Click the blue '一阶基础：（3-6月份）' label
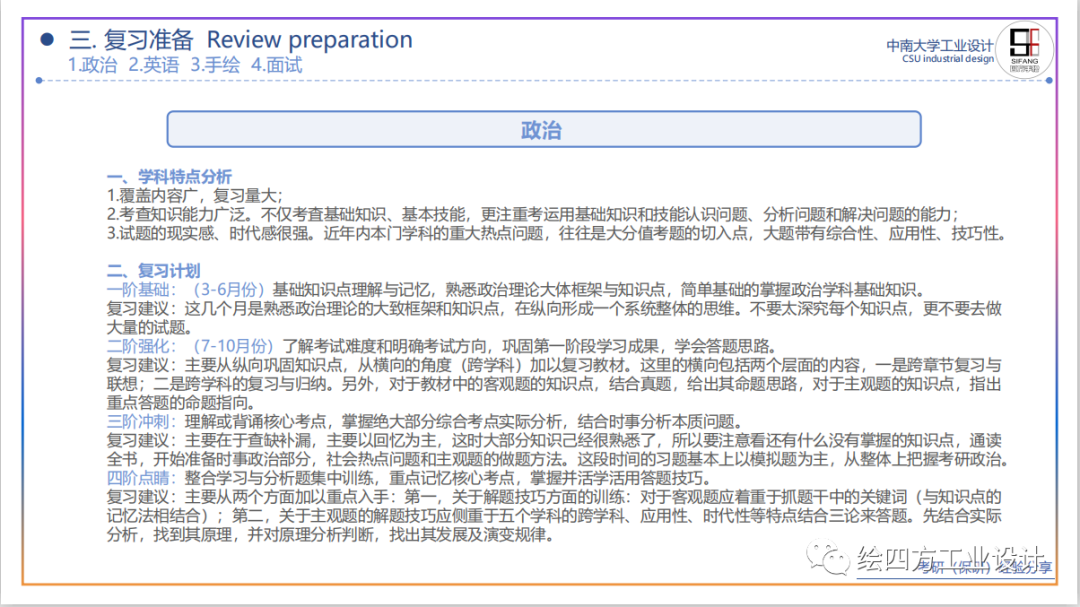This screenshot has width=1080, height=607. click(186, 289)
